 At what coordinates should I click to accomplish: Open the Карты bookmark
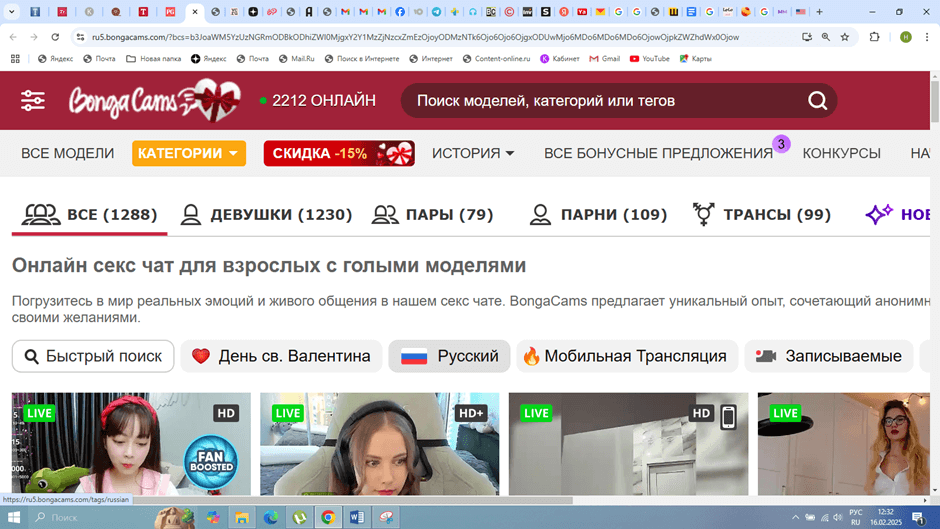coord(695,59)
